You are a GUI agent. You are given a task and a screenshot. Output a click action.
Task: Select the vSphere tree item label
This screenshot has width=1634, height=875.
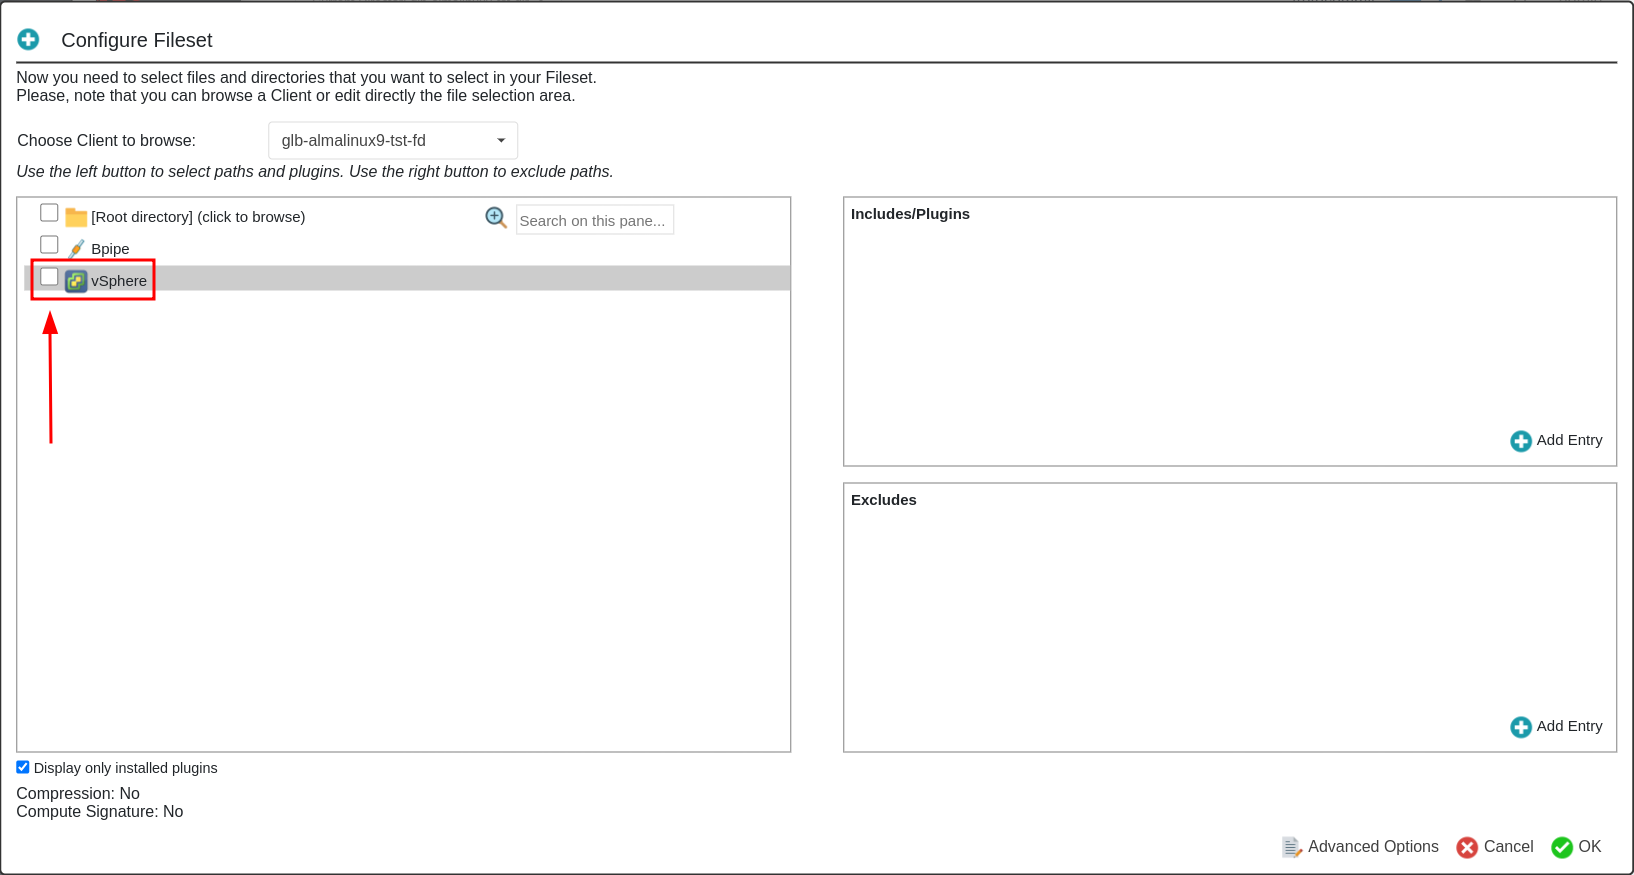click(119, 281)
